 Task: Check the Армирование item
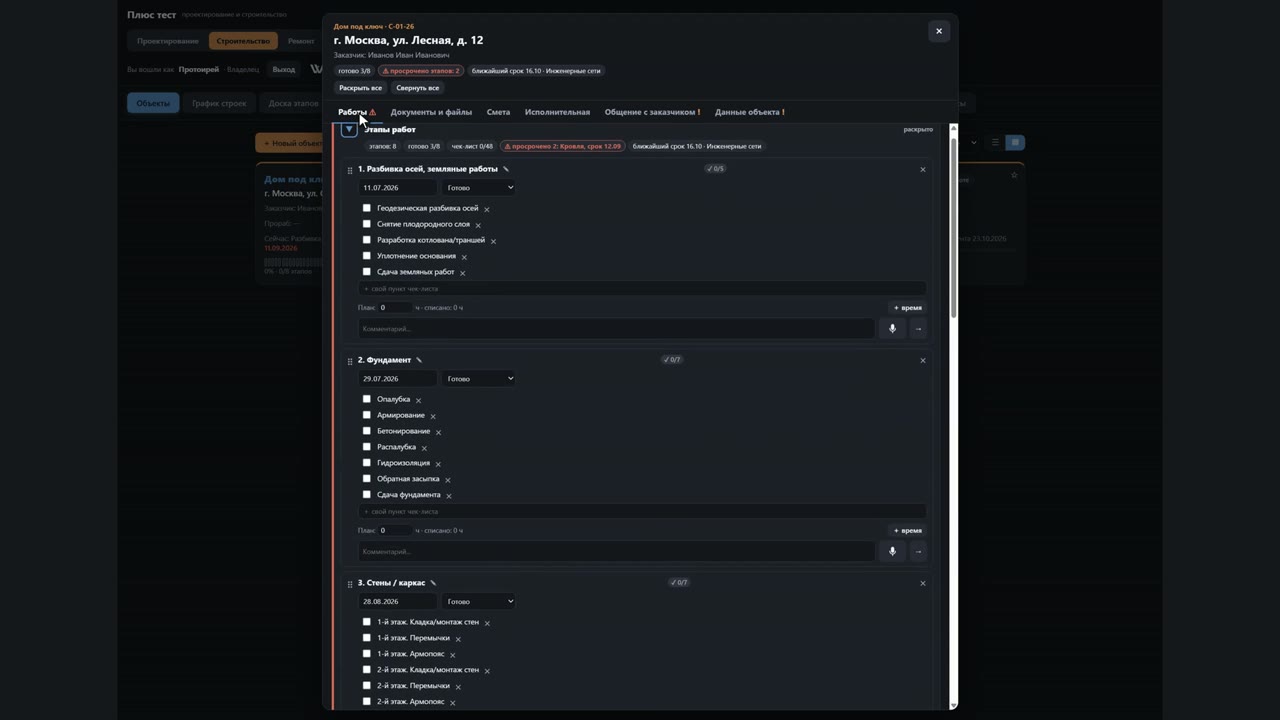pyautogui.click(x=367, y=415)
